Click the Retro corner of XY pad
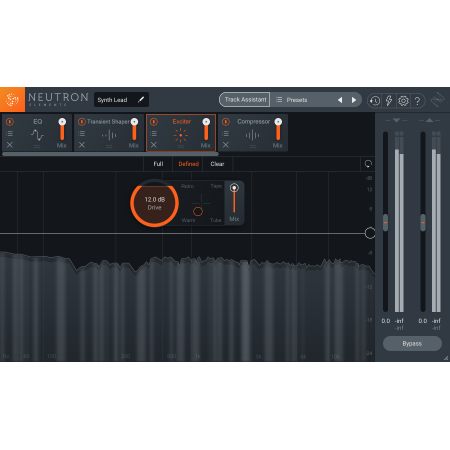Image resolution: width=450 pixels, height=450 pixels. [x=187, y=186]
